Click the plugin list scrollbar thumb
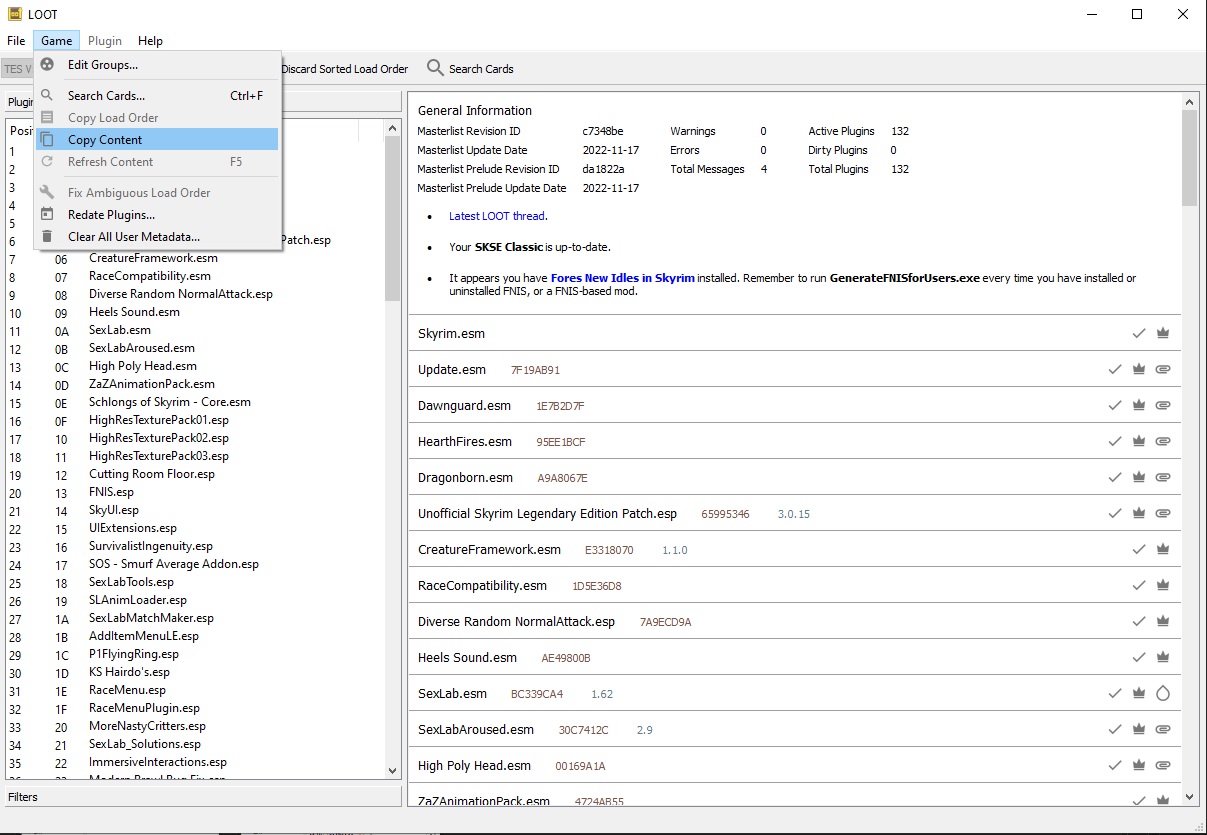The width and height of the screenshot is (1207, 835). [393, 218]
